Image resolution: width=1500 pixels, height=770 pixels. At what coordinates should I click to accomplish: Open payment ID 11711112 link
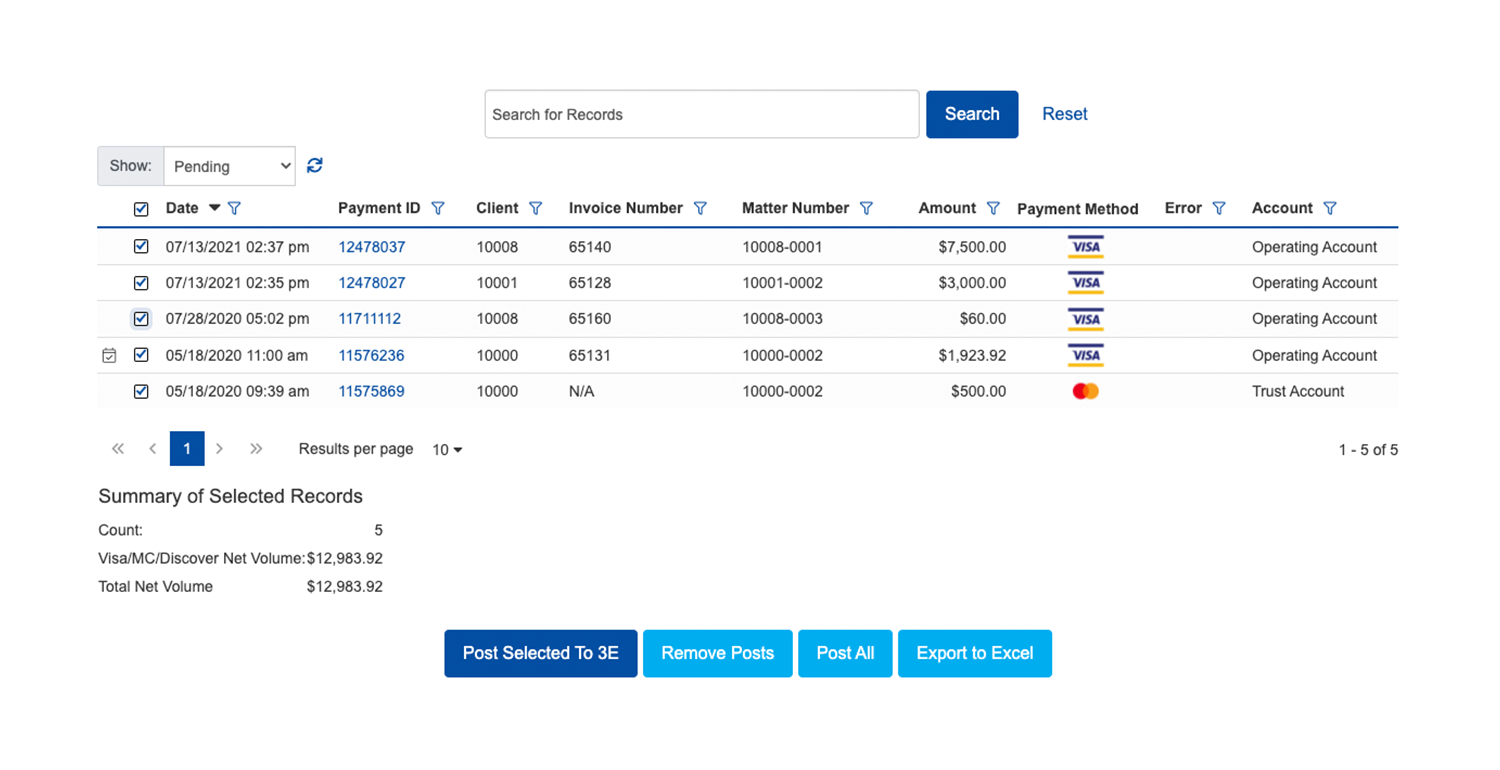369,319
